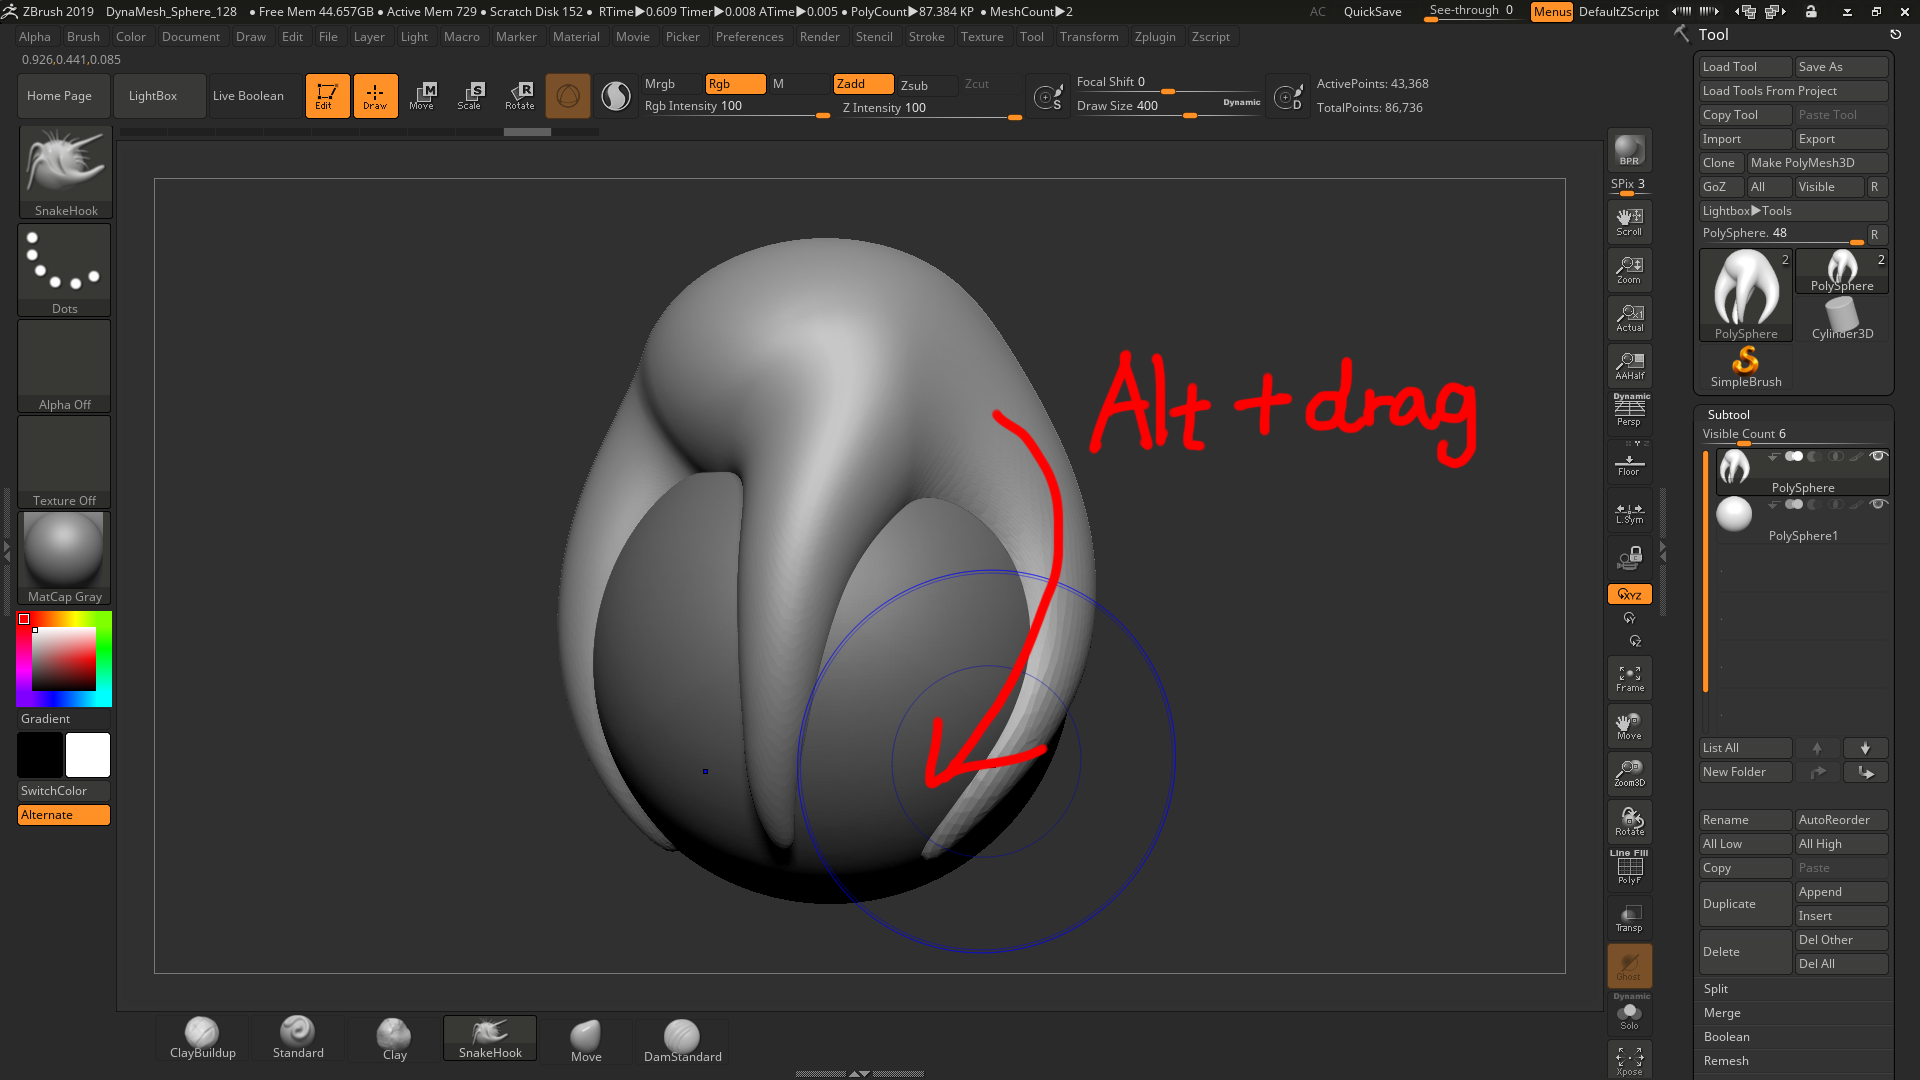This screenshot has height=1080, width=1920.
Task: Pick a color in the color picker square
Action: pyautogui.click(x=64, y=659)
